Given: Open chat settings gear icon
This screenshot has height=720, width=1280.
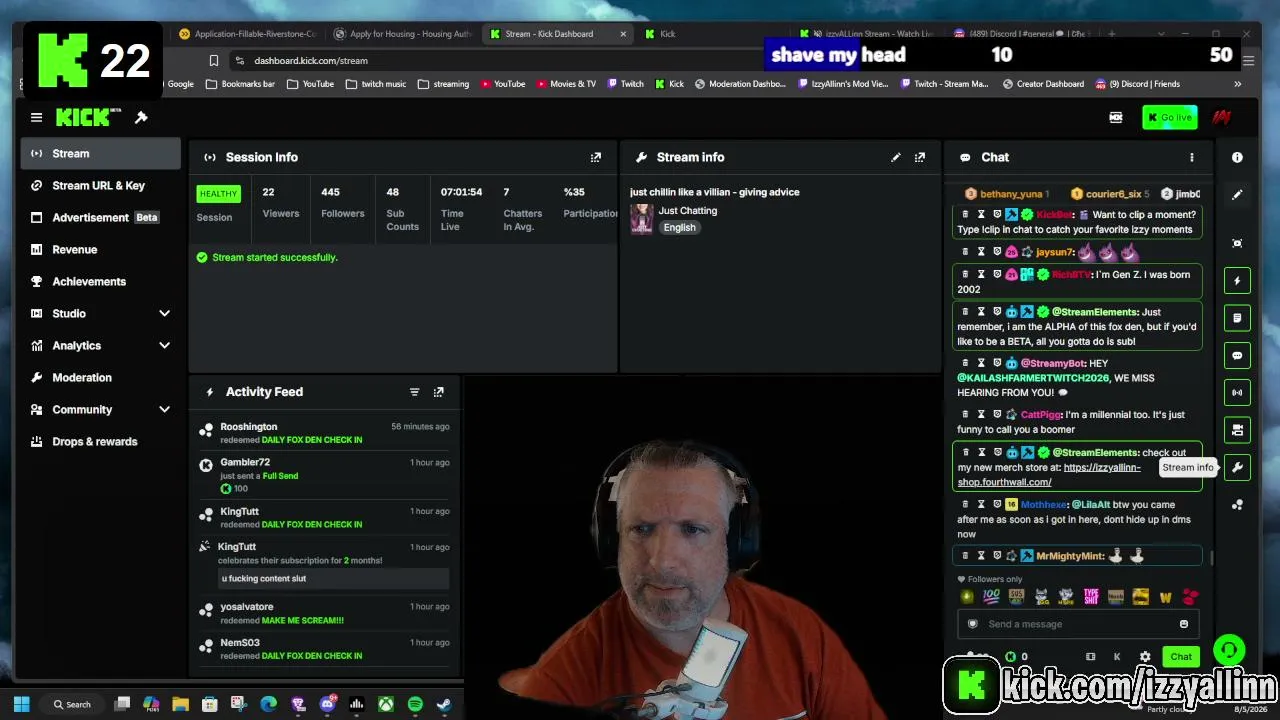Looking at the screenshot, I should coord(1145,657).
